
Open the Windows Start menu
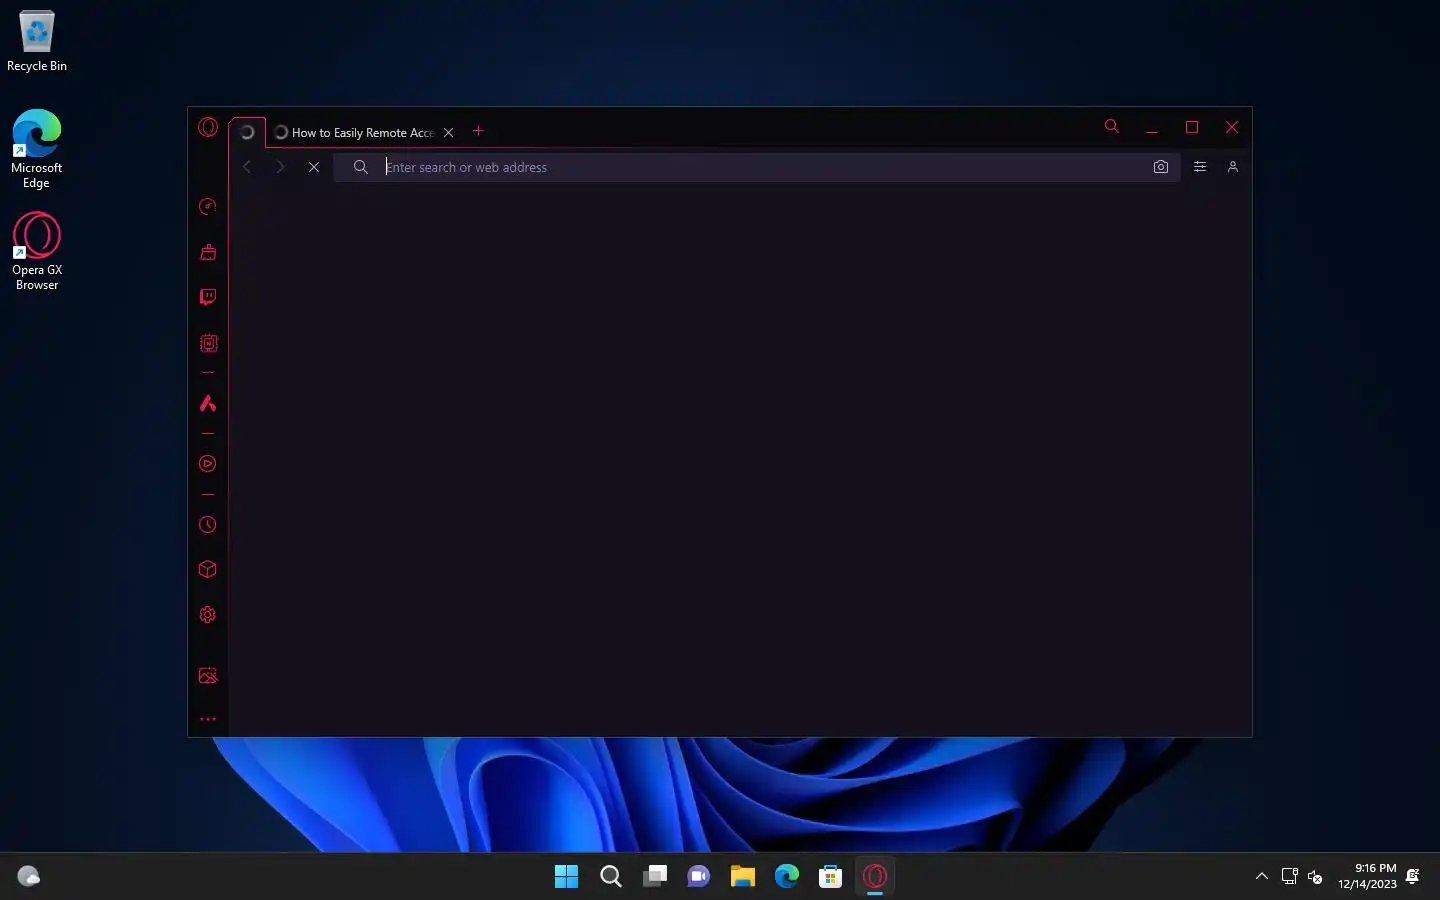tap(566, 877)
